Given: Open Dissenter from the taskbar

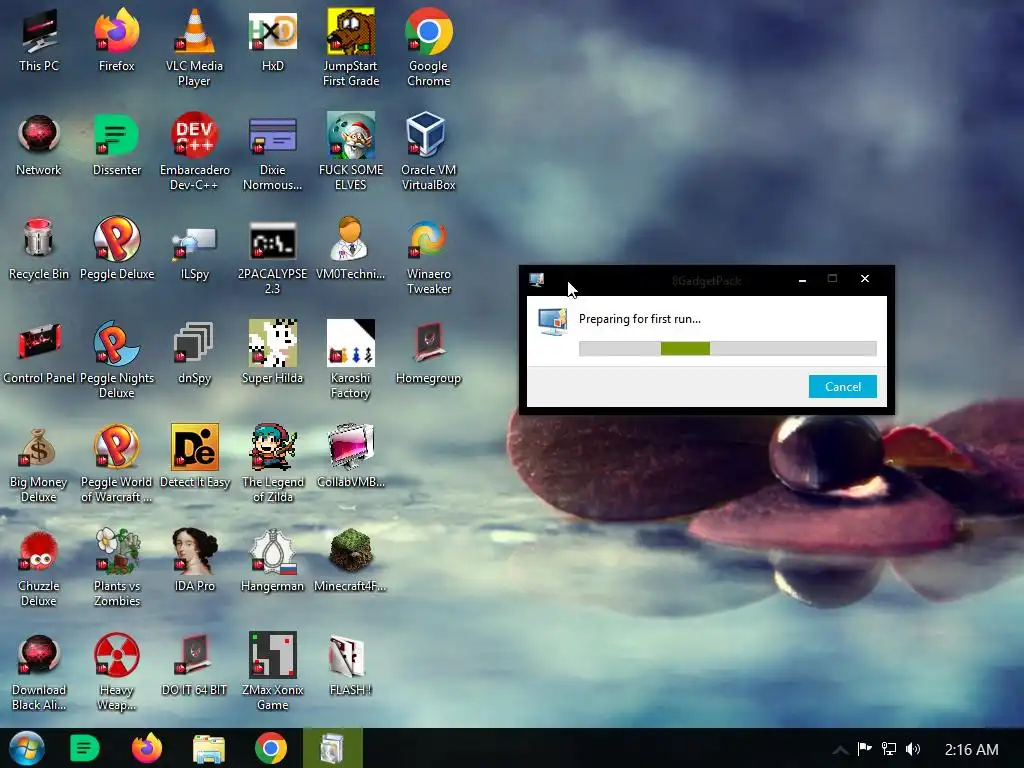Looking at the screenshot, I should point(84,748).
